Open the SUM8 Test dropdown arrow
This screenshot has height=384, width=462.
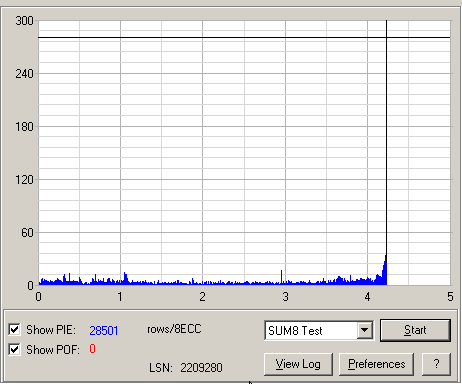click(365, 330)
